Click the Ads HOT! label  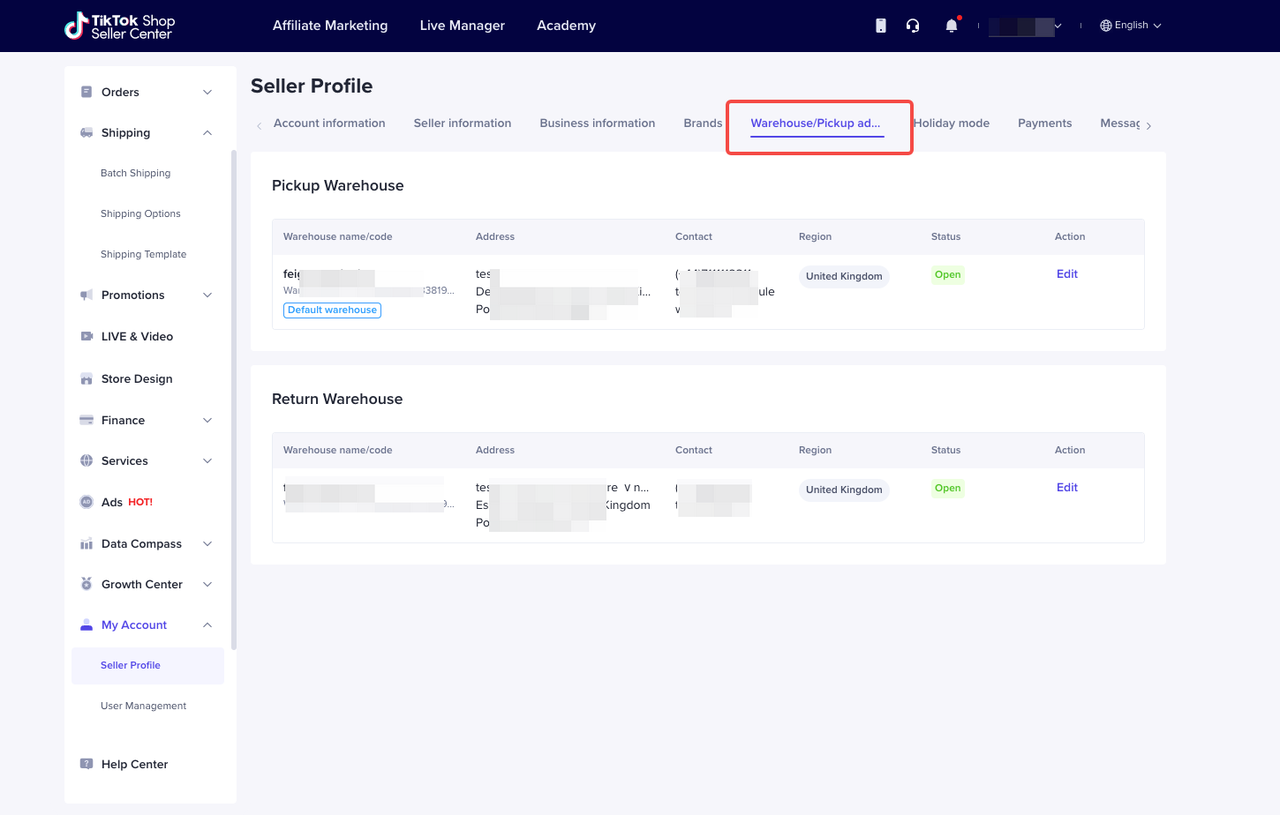140,502
